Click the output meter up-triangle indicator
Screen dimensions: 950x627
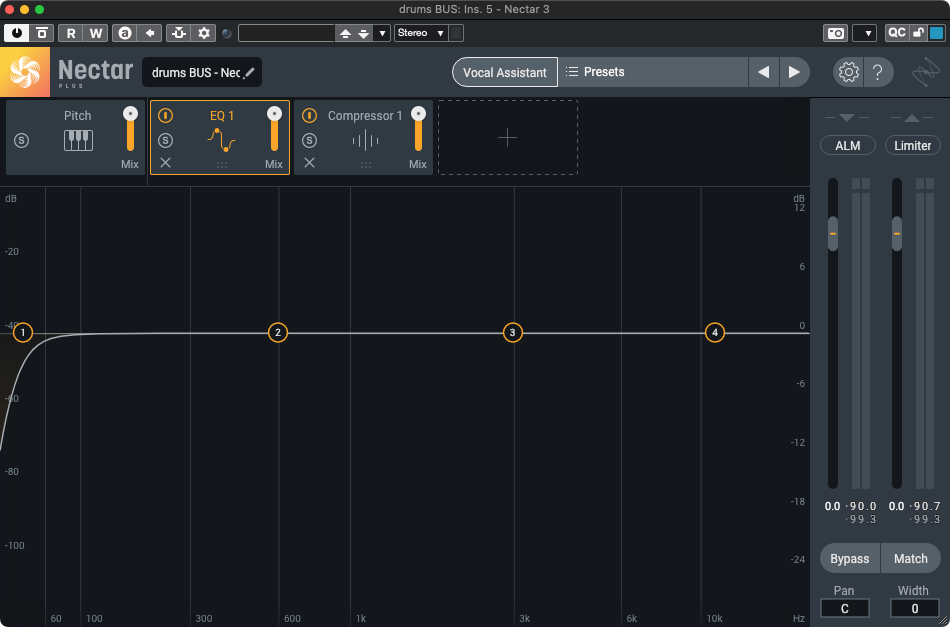pyautogui.click(x=912, y=118)
